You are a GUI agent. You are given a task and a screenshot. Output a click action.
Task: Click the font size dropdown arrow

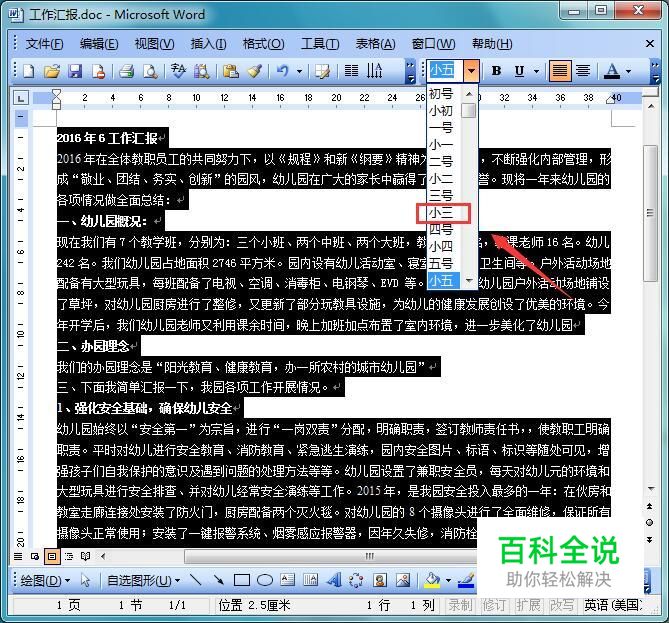pos(471,70)
